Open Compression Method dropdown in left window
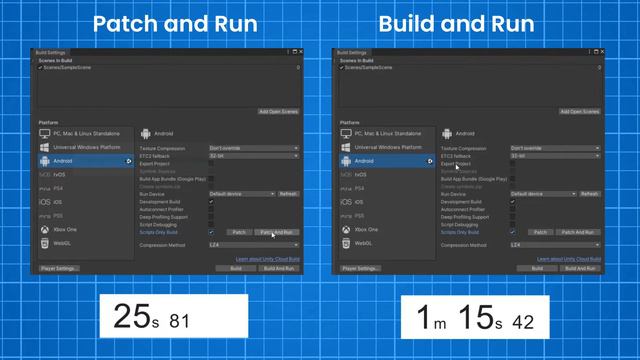The height and width of the screenshot is (360, 640). tap(253, 245)
